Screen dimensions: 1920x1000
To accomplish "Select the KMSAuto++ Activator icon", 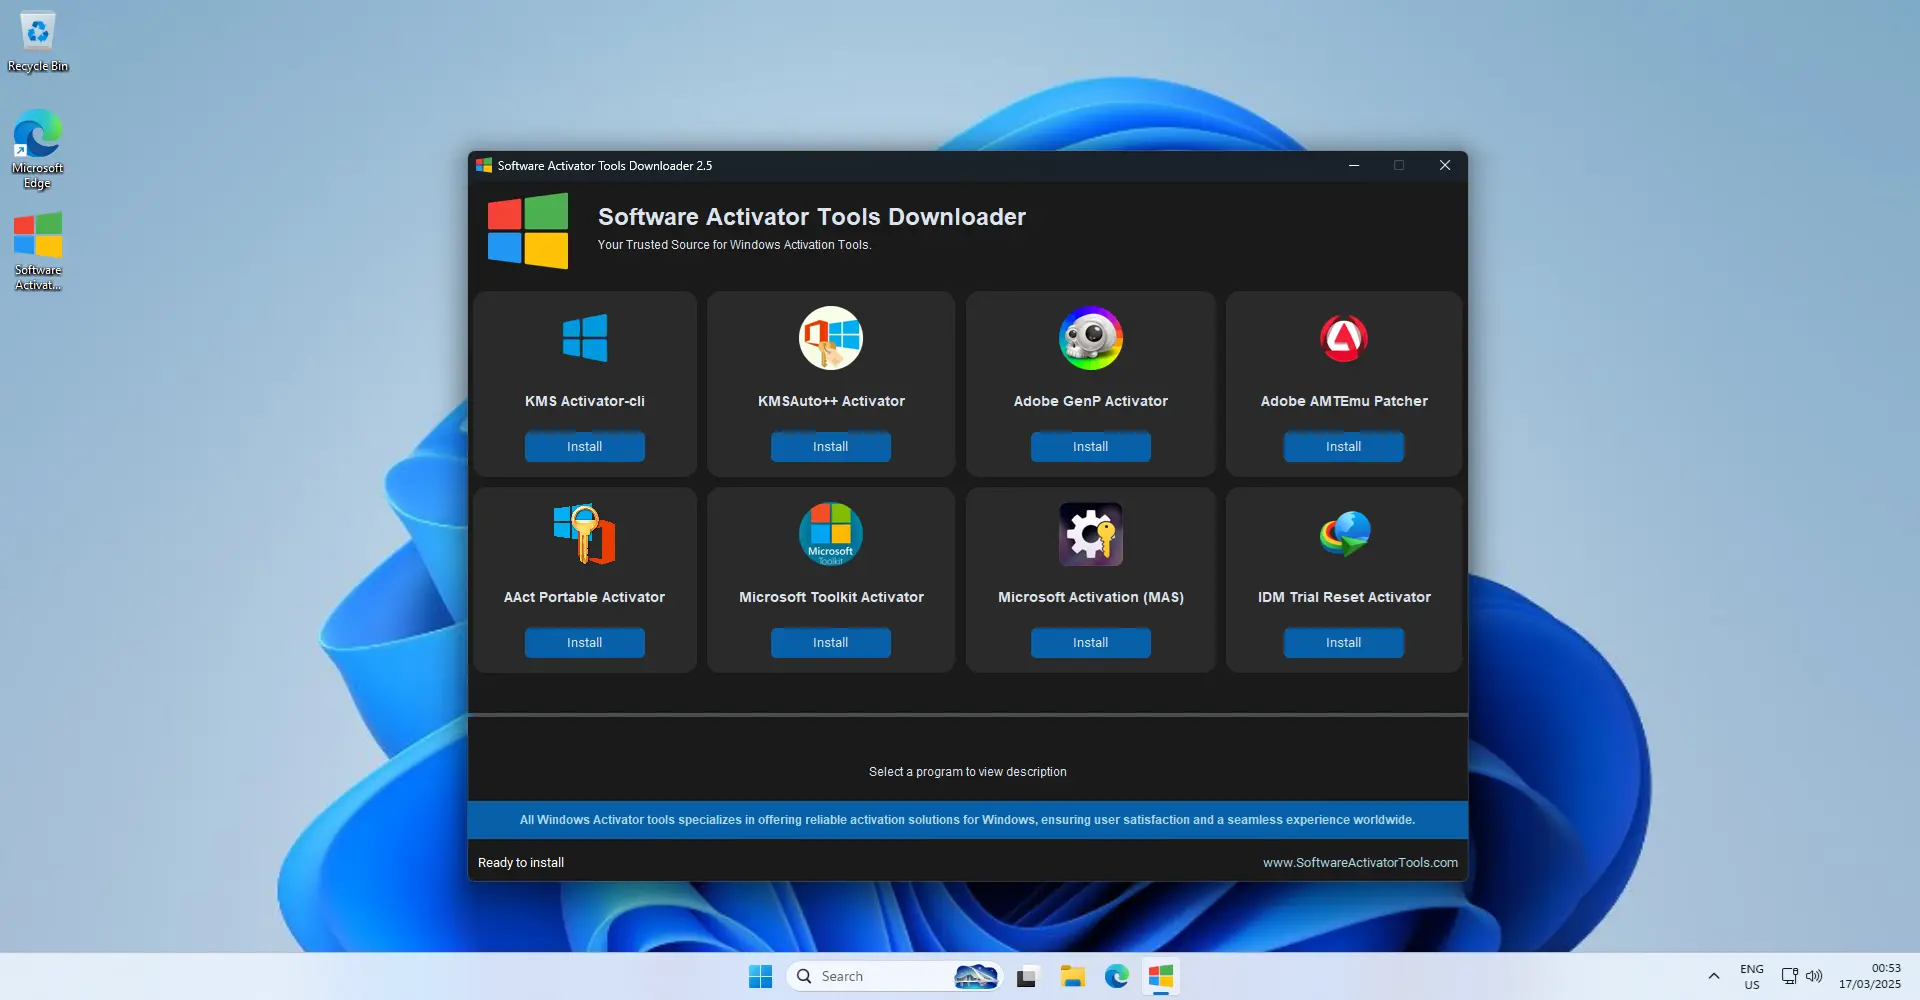I will pos(830,338).
